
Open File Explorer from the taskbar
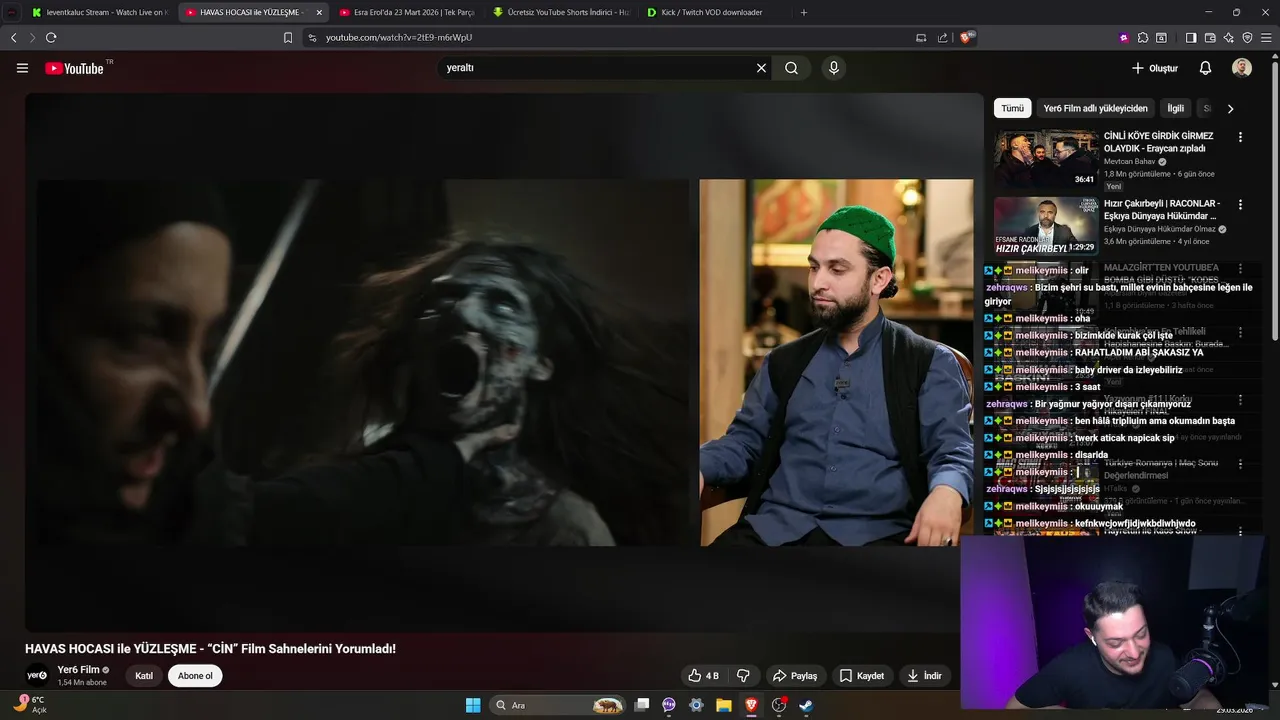pyautogui.click(x=723, y=705)
